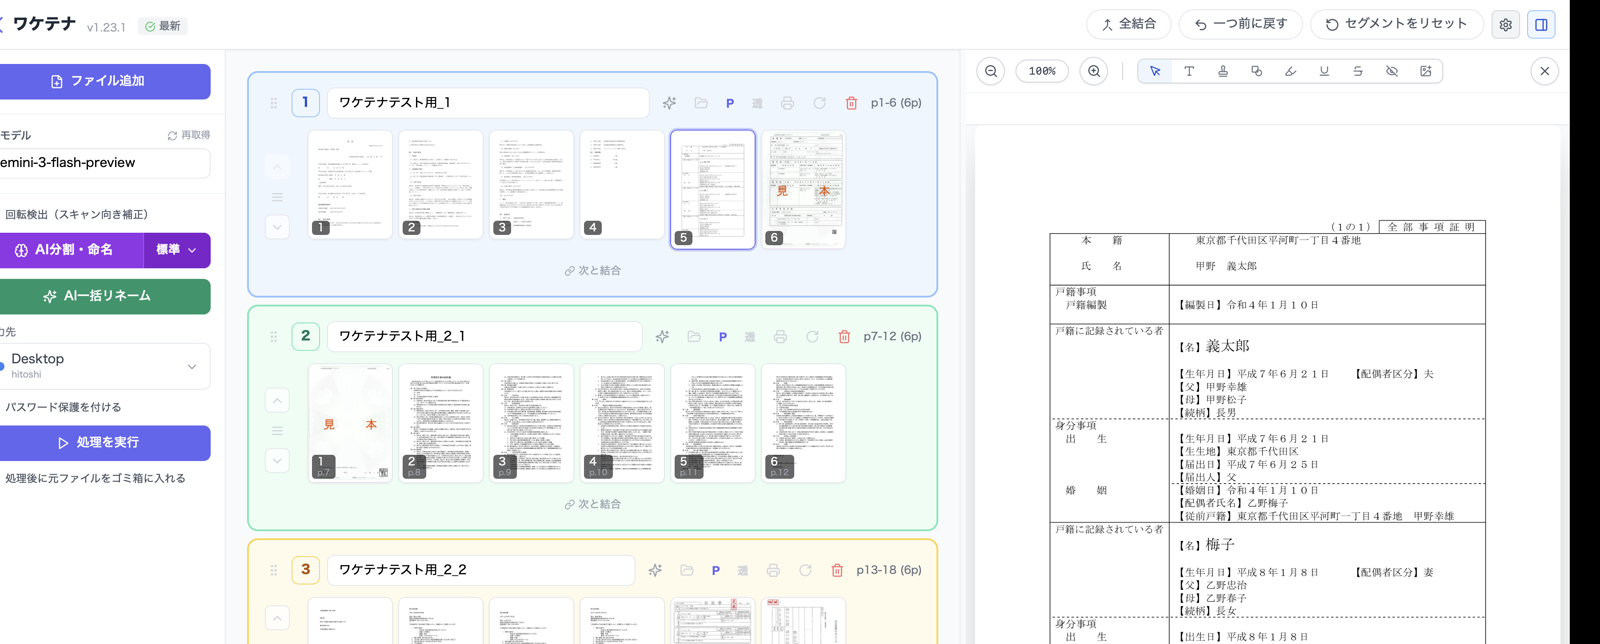
Task: Close the preview panel
Action: (1545, 71)
